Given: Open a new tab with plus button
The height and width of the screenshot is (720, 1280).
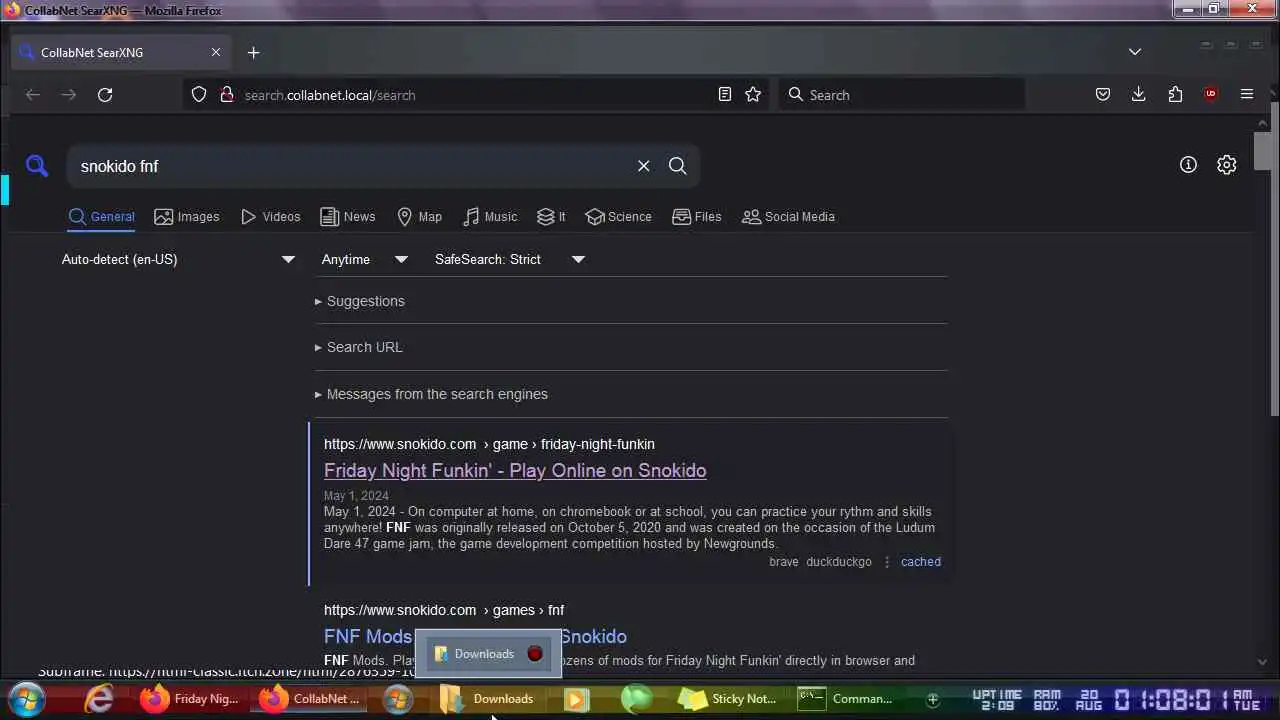Looking at the screenshot, I should tap(253, 52).
